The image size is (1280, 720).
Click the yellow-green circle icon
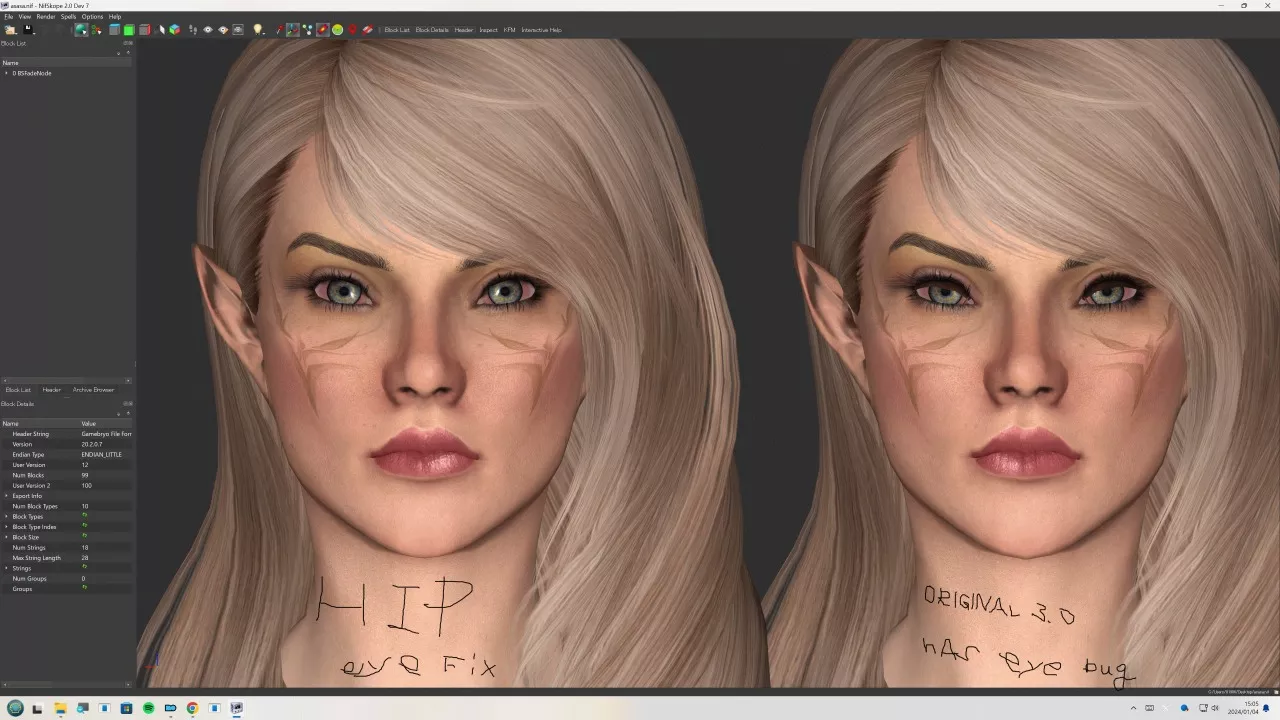pyautogui.click(x=338, y=30)
